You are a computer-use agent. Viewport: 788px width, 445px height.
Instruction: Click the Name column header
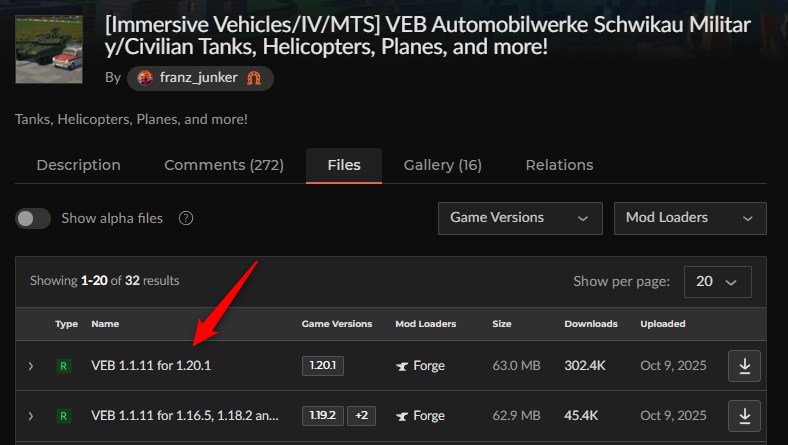[105, 324]
